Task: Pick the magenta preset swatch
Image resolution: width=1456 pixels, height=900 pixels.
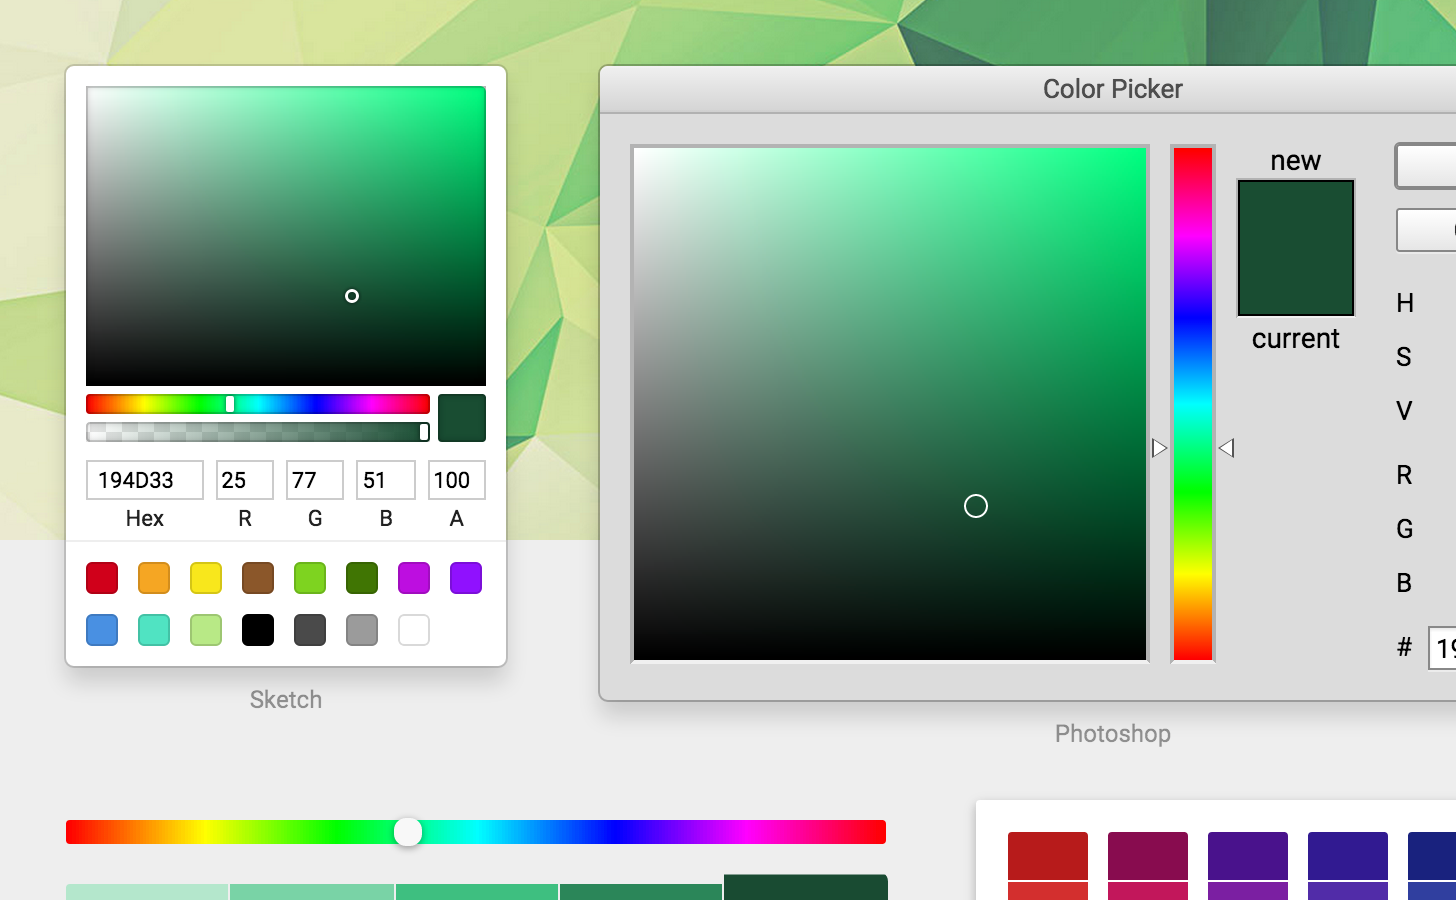Action: point(414,578)
